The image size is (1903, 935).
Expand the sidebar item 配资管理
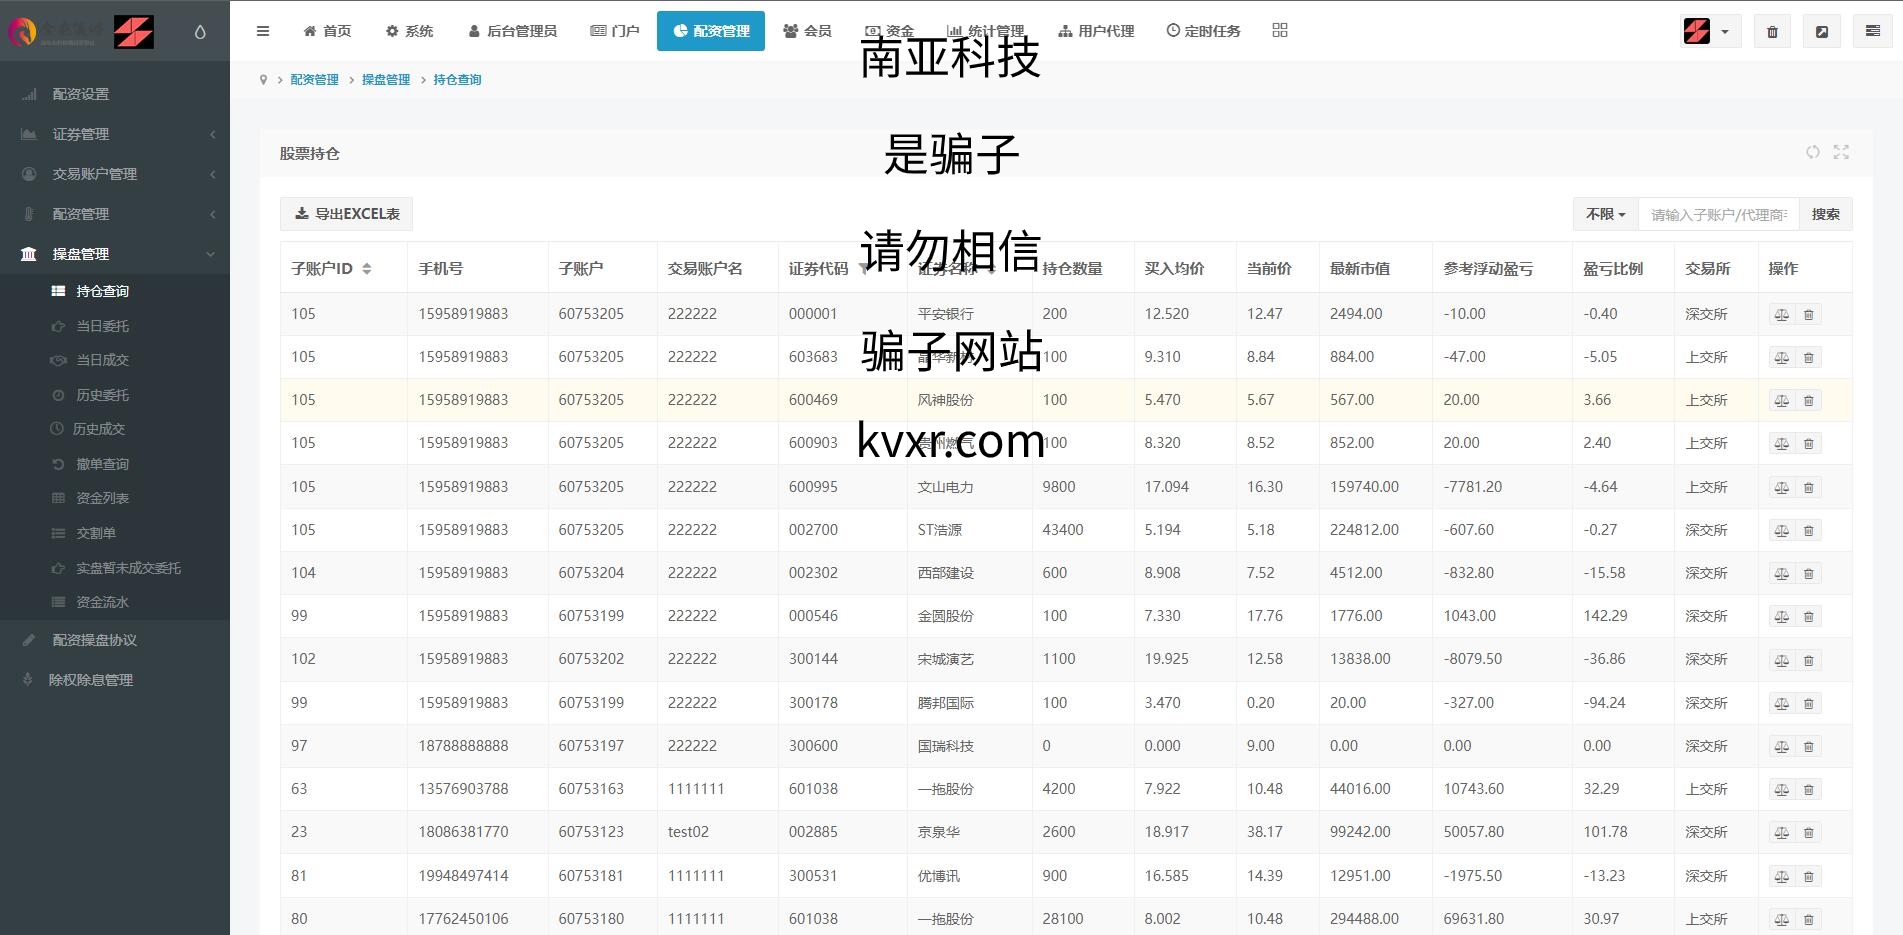pyautogui.click(x=115, y=214)
